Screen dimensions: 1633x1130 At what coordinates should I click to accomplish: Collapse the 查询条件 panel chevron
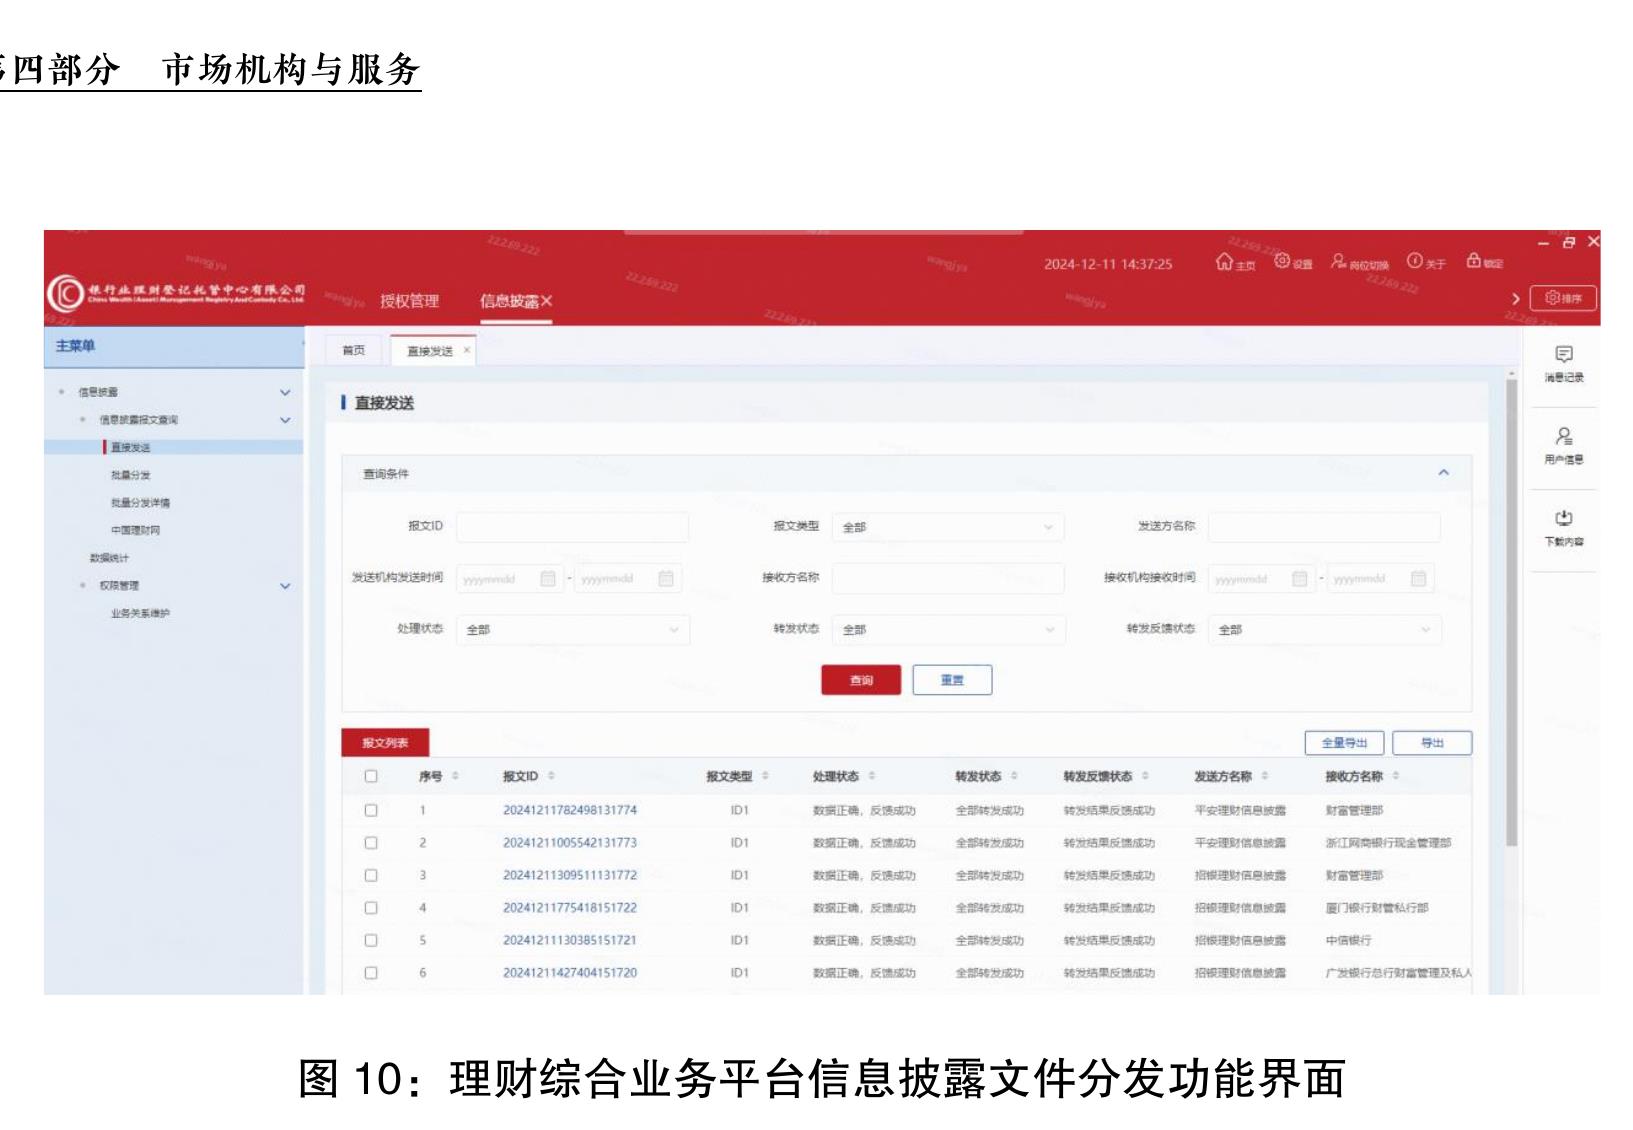pyautogui.click(x=1443, y=473)
